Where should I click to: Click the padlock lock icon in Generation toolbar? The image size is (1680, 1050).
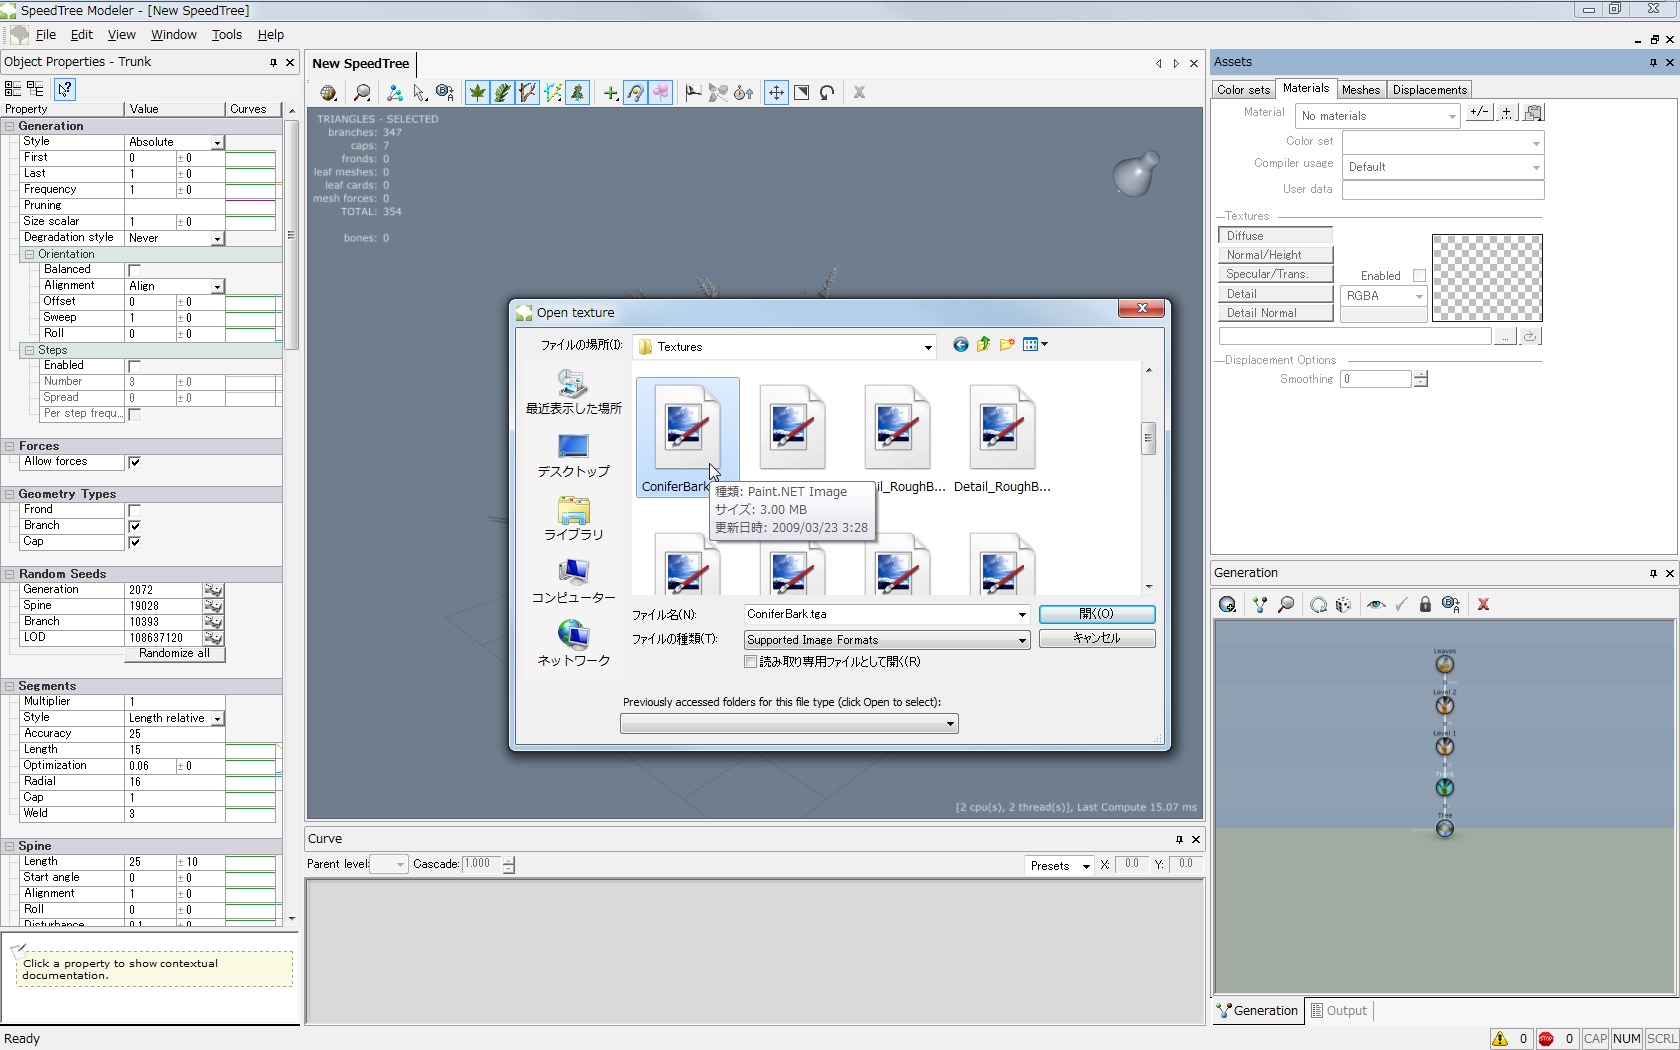1425,605
